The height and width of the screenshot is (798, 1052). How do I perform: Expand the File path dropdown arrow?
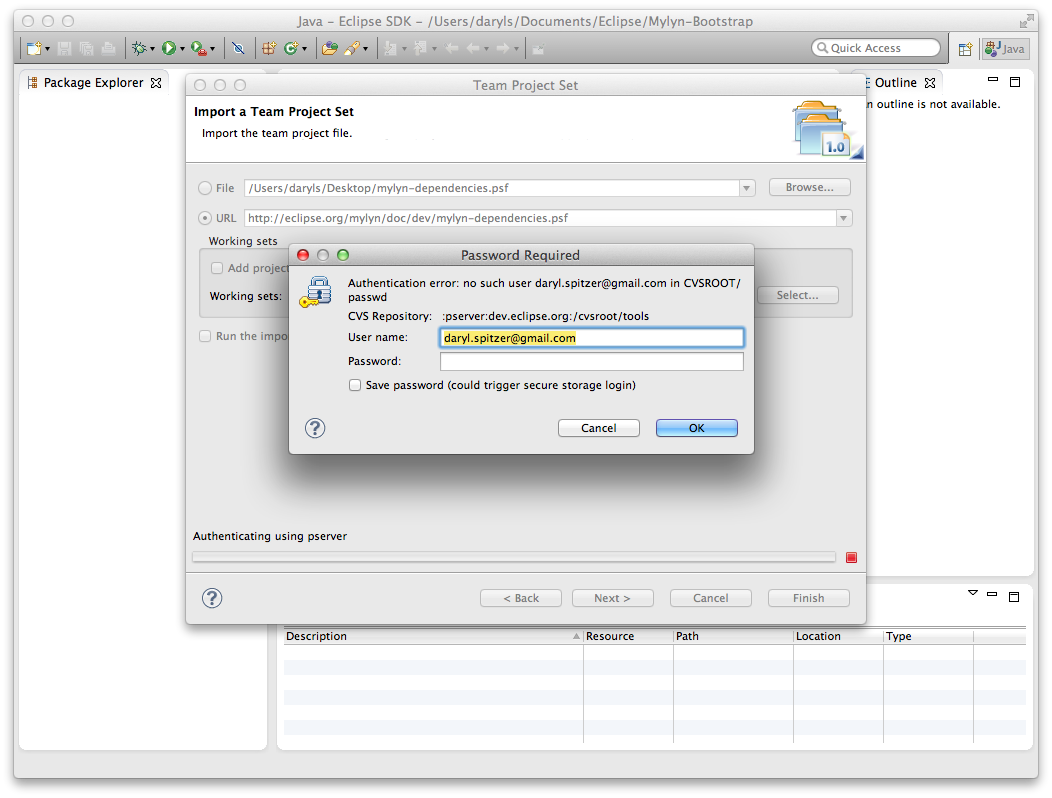(x=746, y=189)
